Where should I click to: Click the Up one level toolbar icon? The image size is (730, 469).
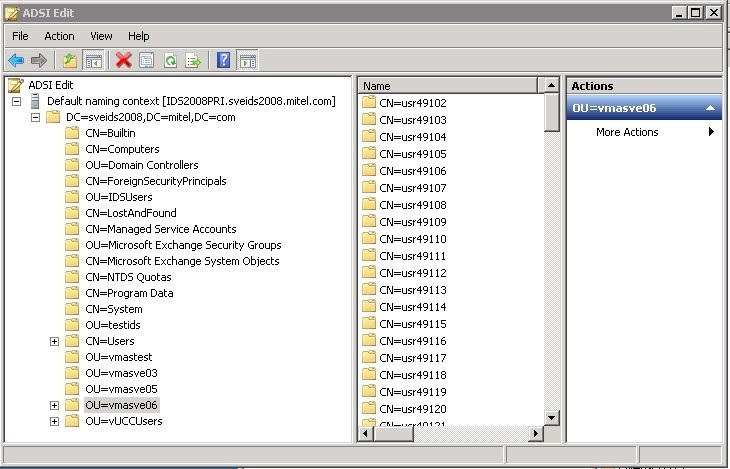point(70,61)
